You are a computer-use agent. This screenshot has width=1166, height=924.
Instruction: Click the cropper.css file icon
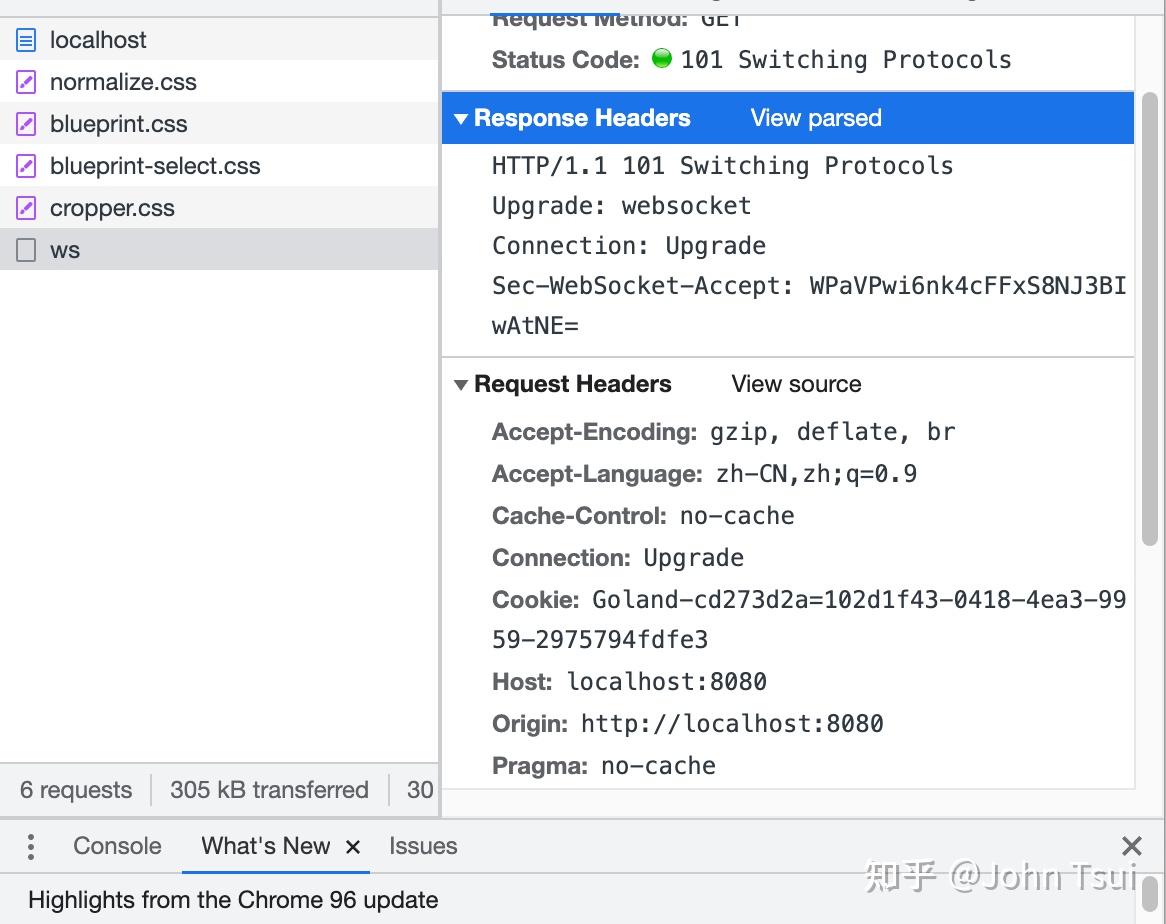point(24,208)
